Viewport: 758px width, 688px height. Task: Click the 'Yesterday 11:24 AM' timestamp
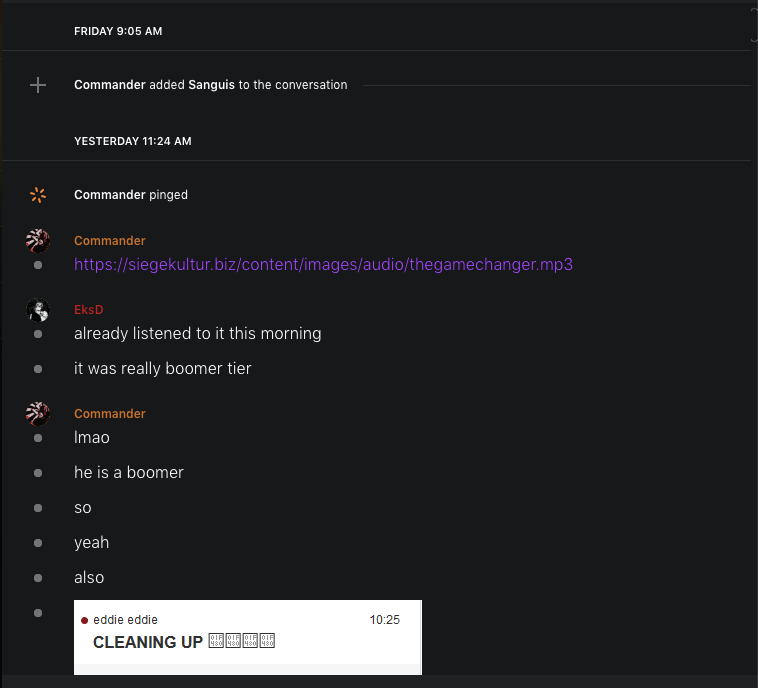click(x=132, y=141)
